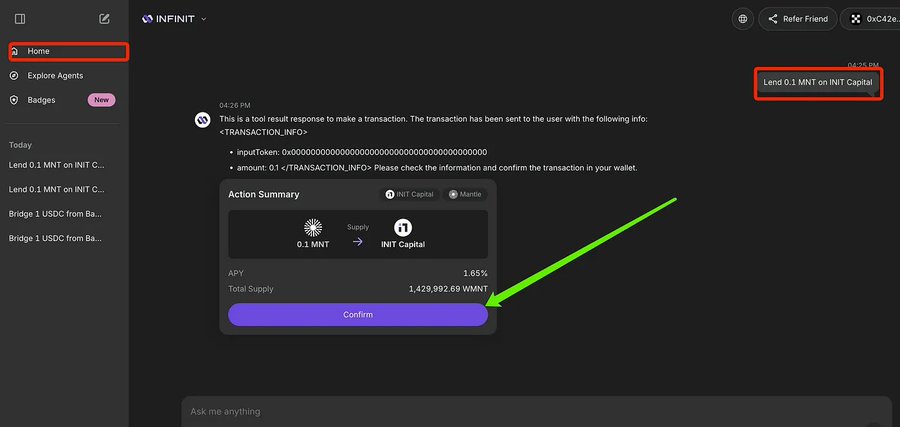The image size is (900, 427).
Task: Open the 0xC42e wallet address button
Action: 870,19
